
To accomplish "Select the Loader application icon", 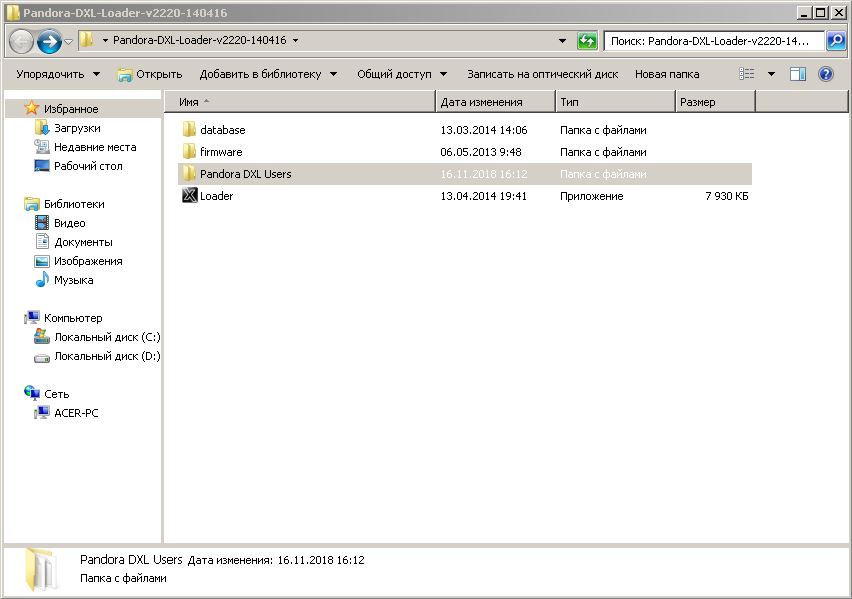I will tap(190, 196).
